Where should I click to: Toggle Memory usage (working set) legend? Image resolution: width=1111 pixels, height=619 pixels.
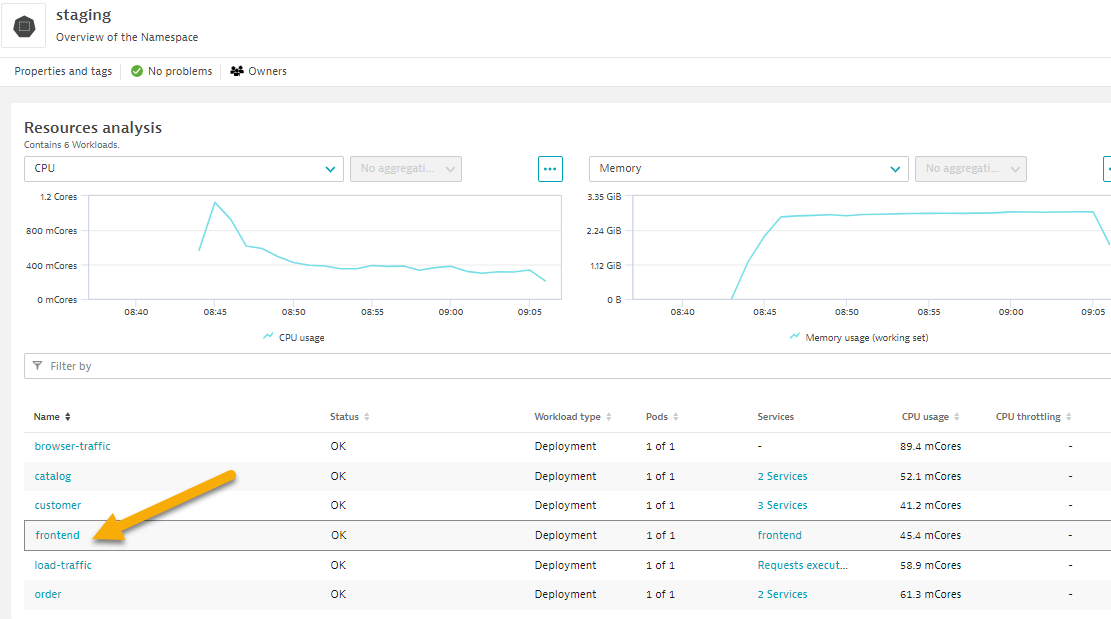859,338
